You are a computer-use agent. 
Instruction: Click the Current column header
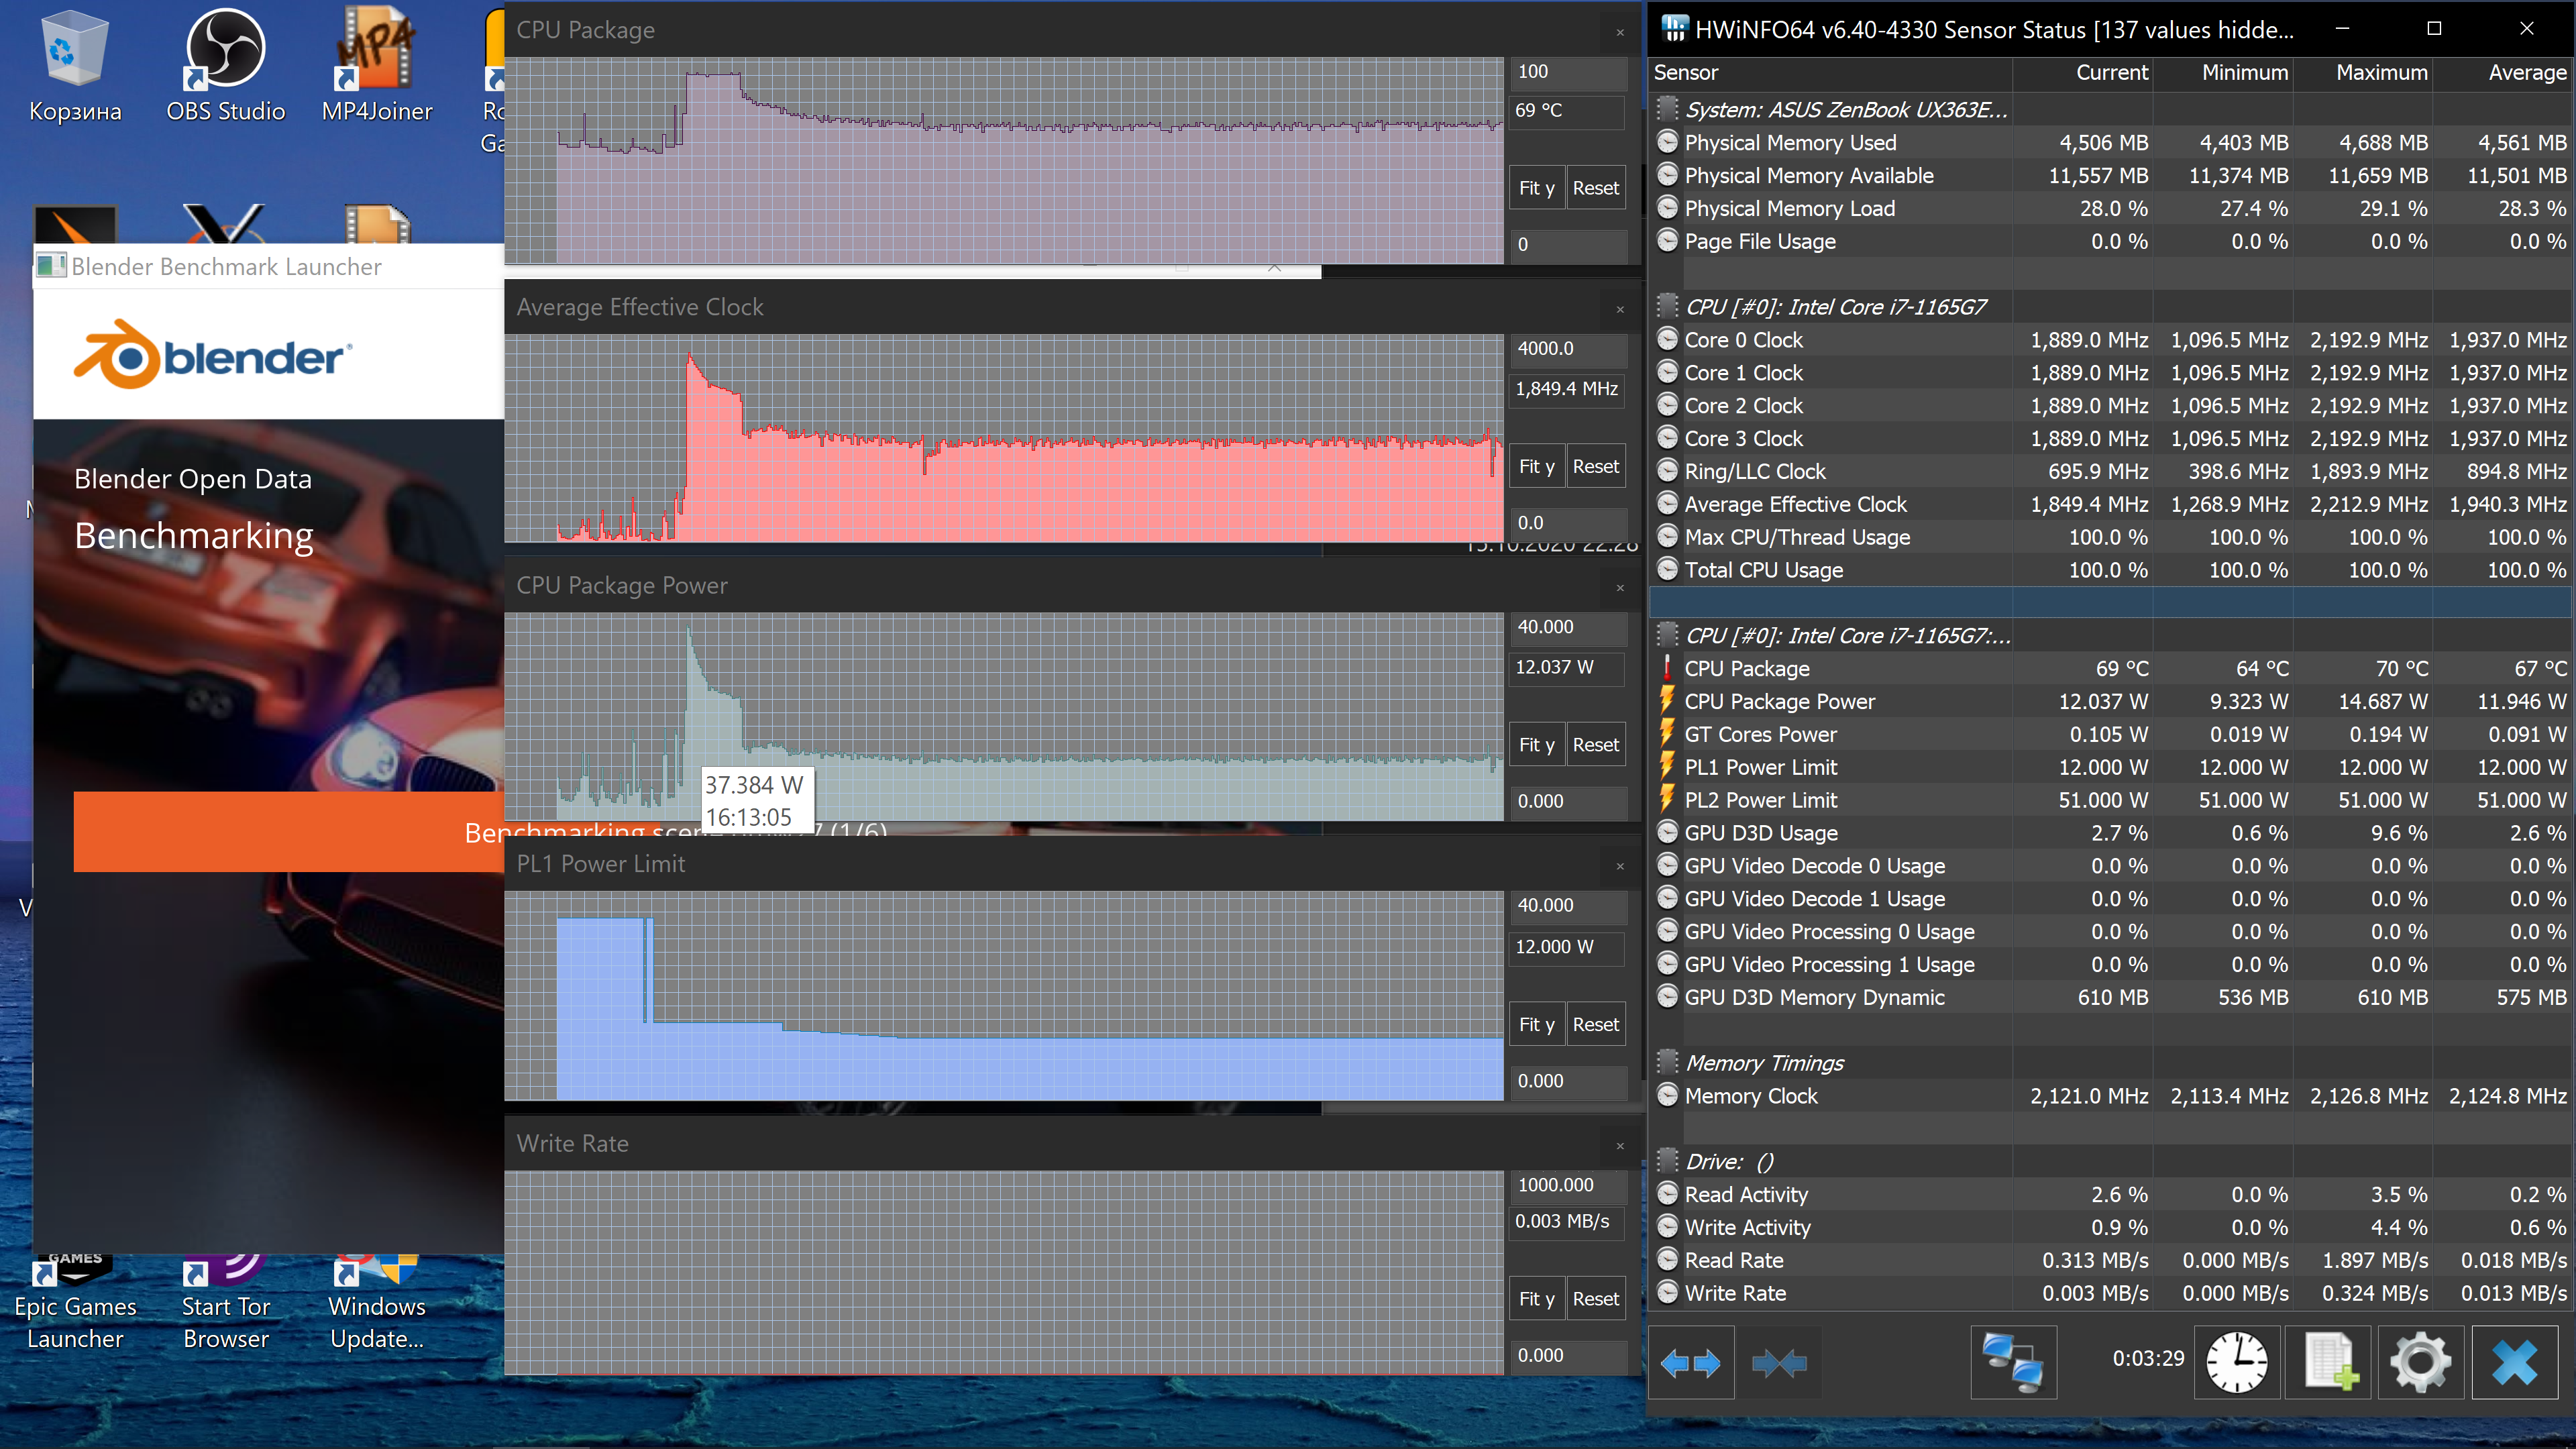pos(2082,72)
